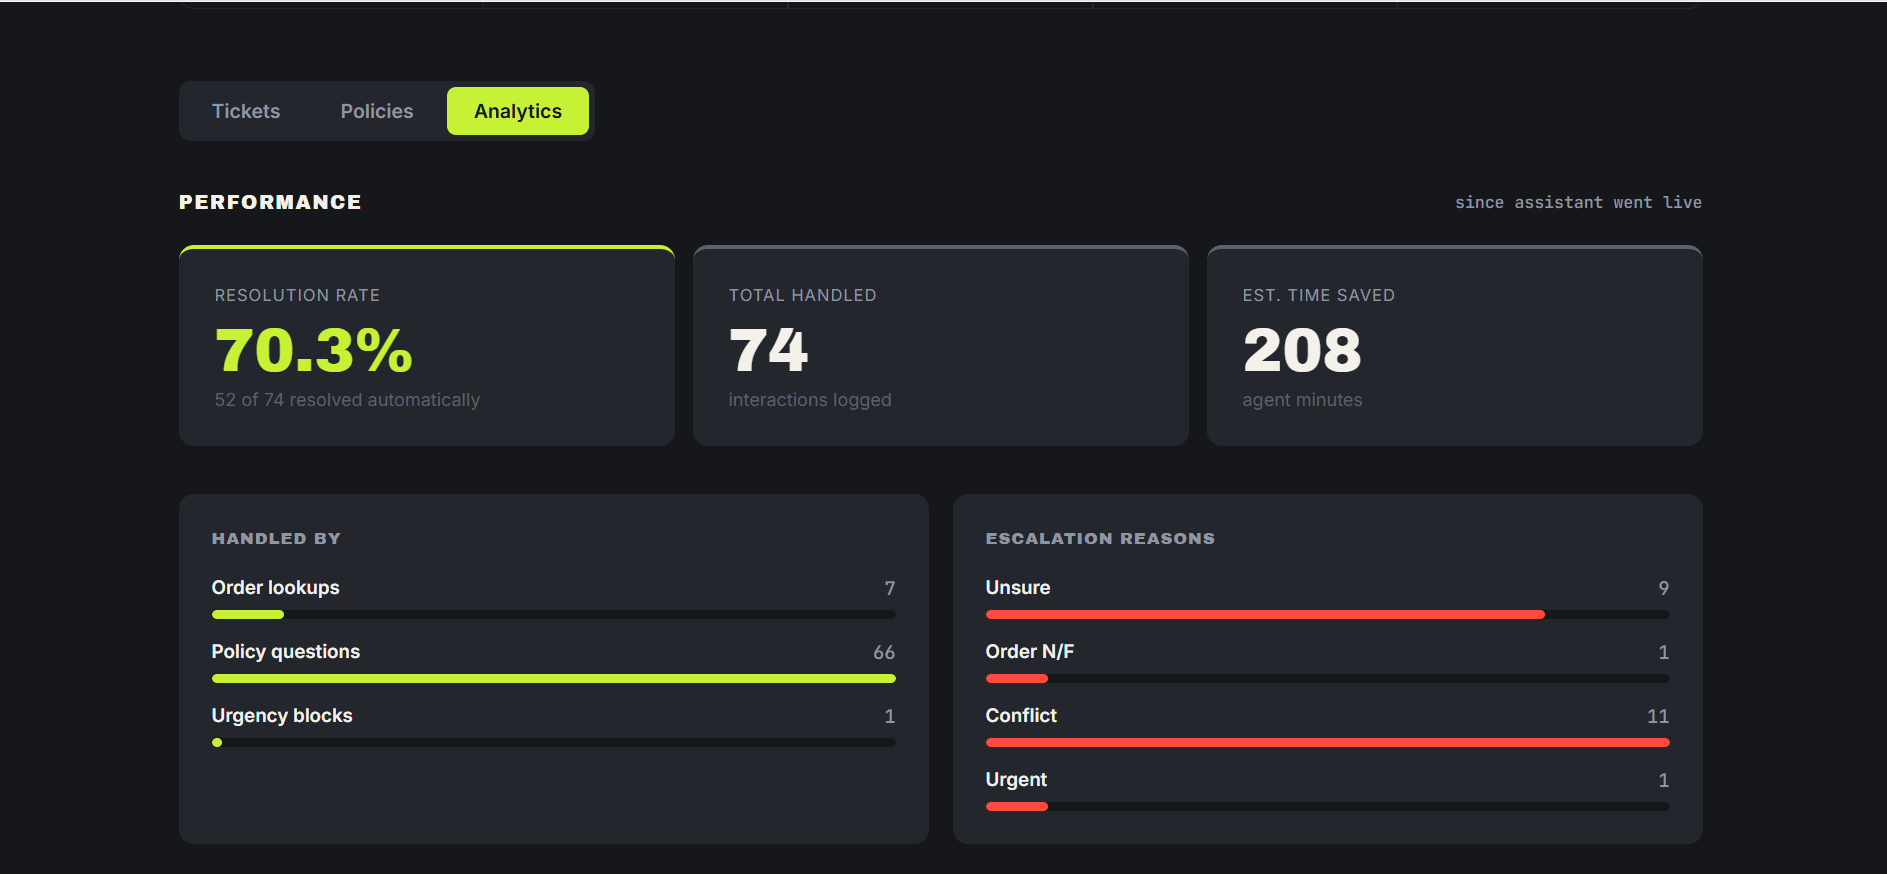
Task: Click the Order N/F progress bar
Action: click(x=1328, y=679)
